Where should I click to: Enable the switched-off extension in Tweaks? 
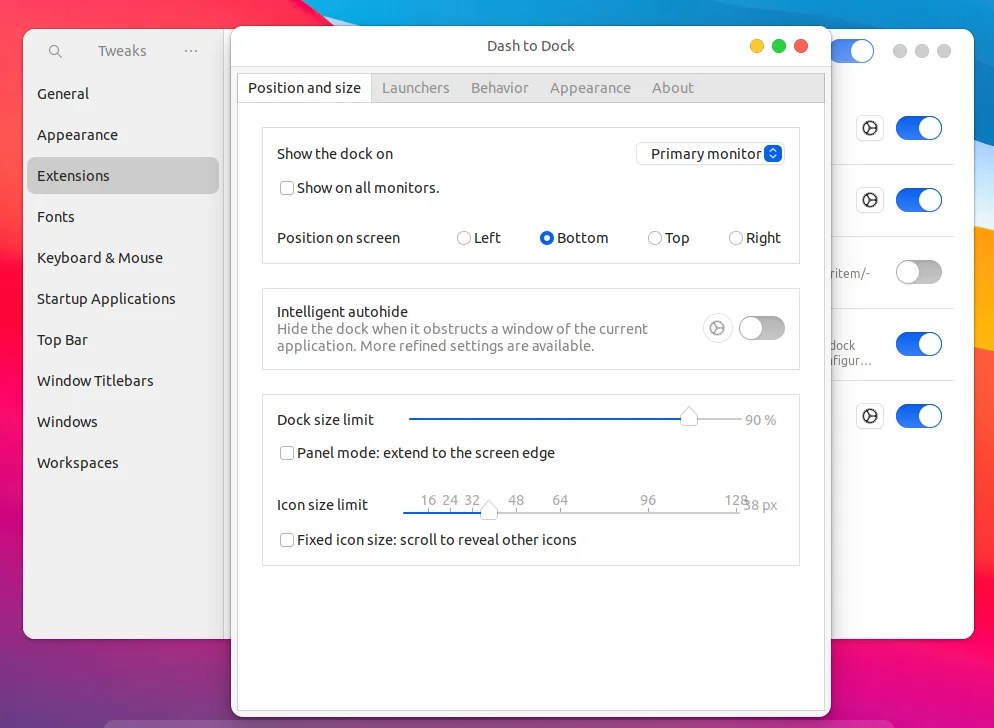(x=919, y=272)
